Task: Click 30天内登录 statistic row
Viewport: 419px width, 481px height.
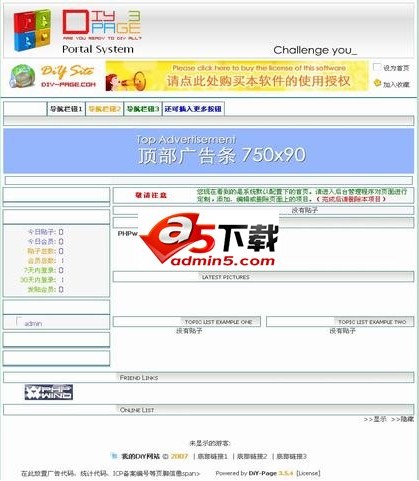Action: pos(42,280)
